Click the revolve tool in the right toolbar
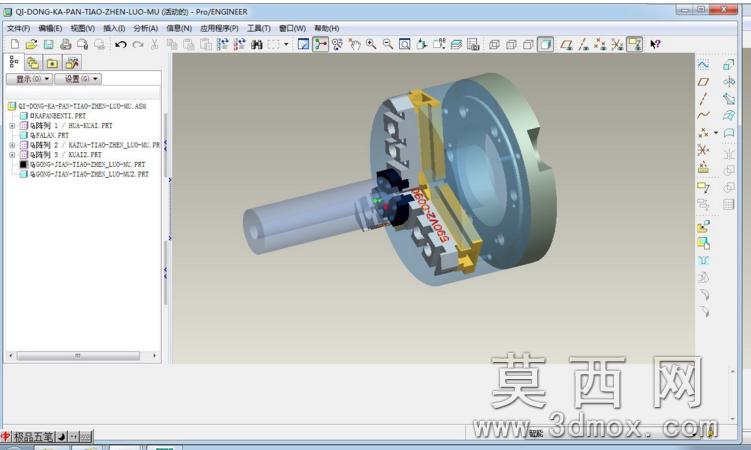This screenshot has width=751, height=450. point(728,82)
